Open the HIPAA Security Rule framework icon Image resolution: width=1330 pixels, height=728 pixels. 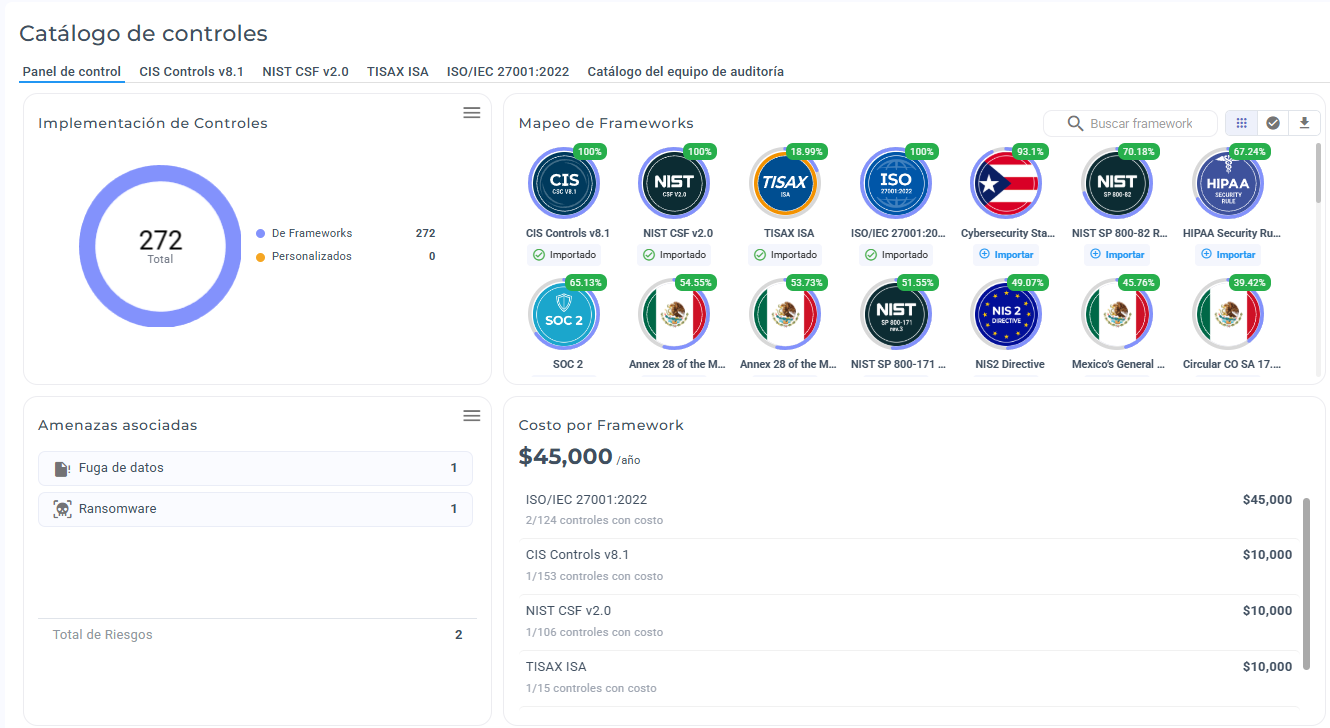1227,184
